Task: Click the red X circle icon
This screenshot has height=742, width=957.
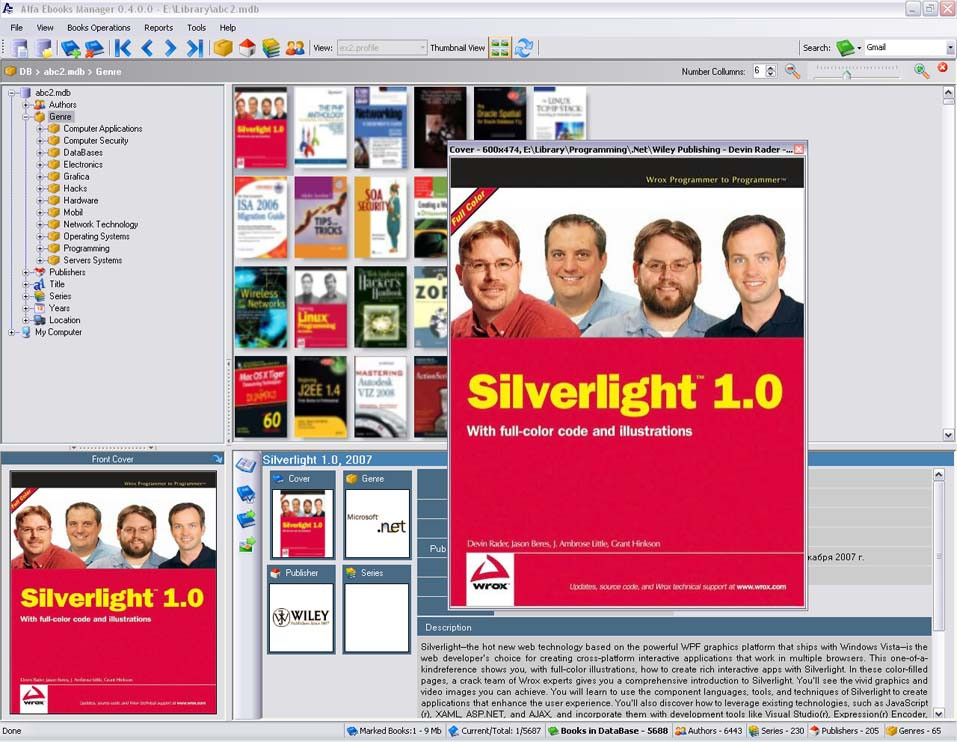Action: [x=943, y=68]
